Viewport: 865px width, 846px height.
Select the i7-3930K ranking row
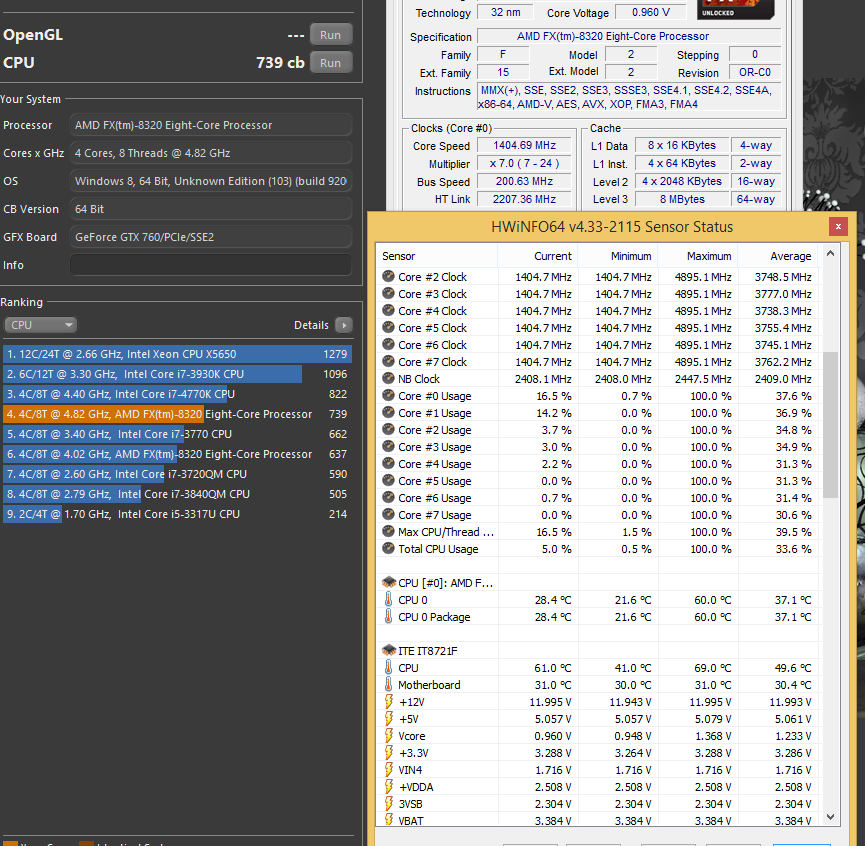177,374
